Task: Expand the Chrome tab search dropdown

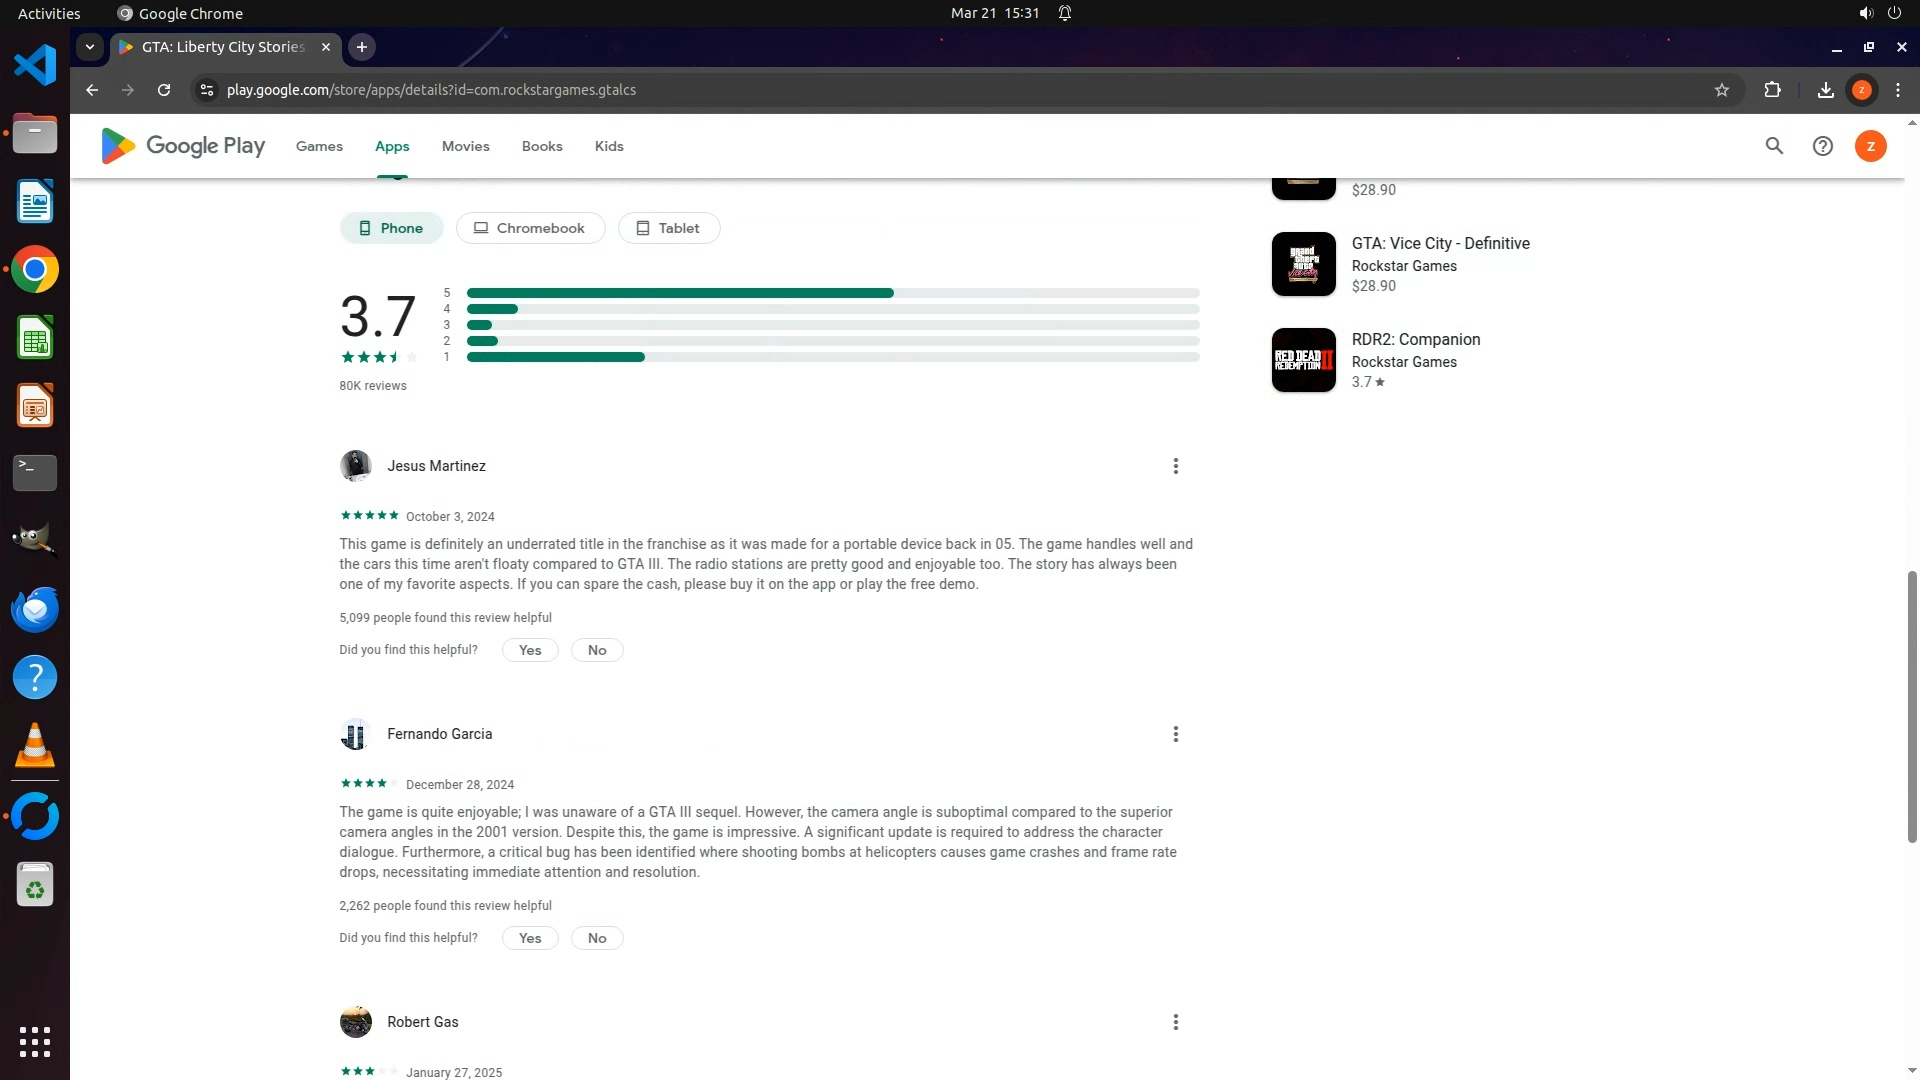Action: coord(90,47)
